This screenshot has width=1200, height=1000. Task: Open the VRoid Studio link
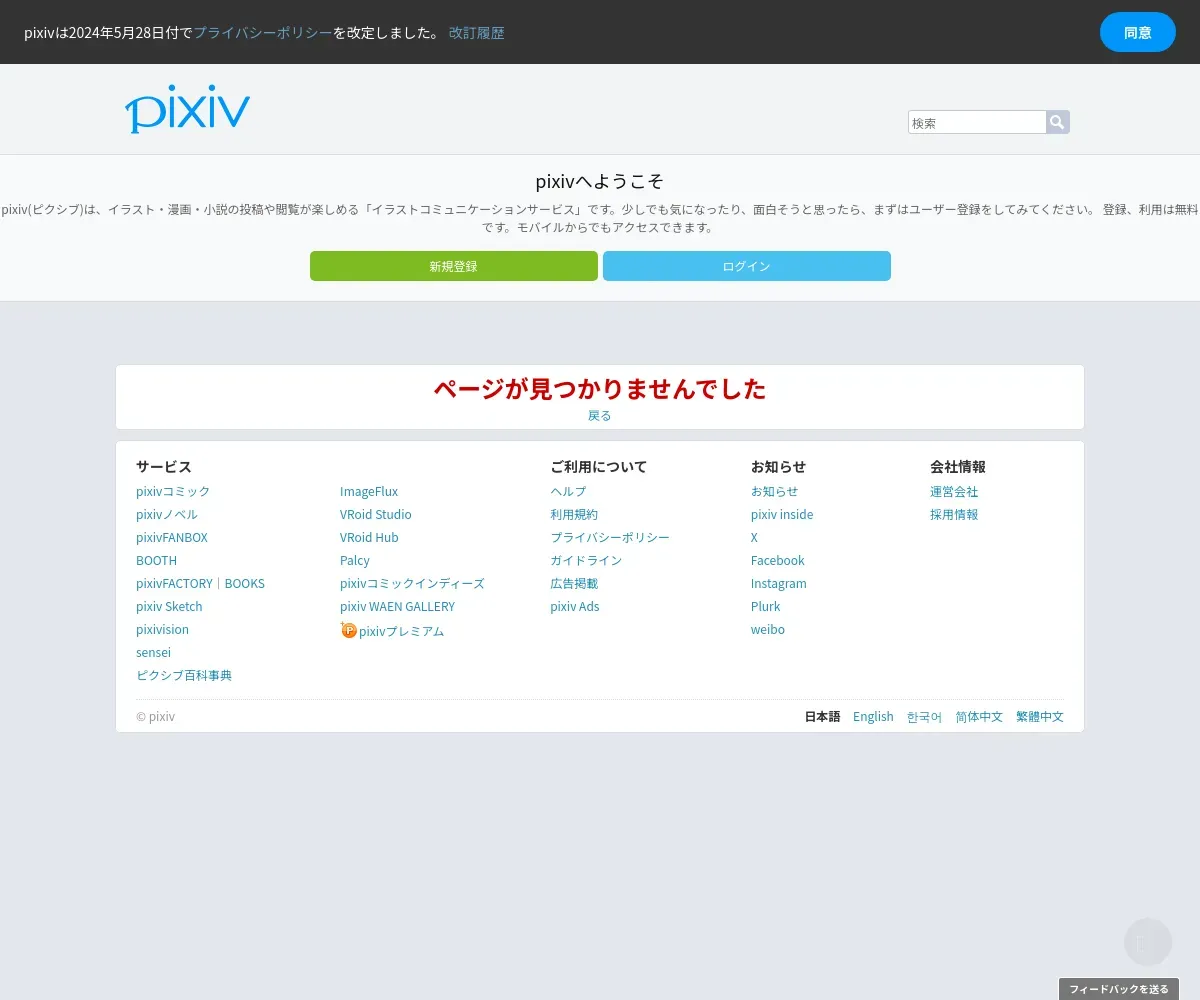click(376, 514)
